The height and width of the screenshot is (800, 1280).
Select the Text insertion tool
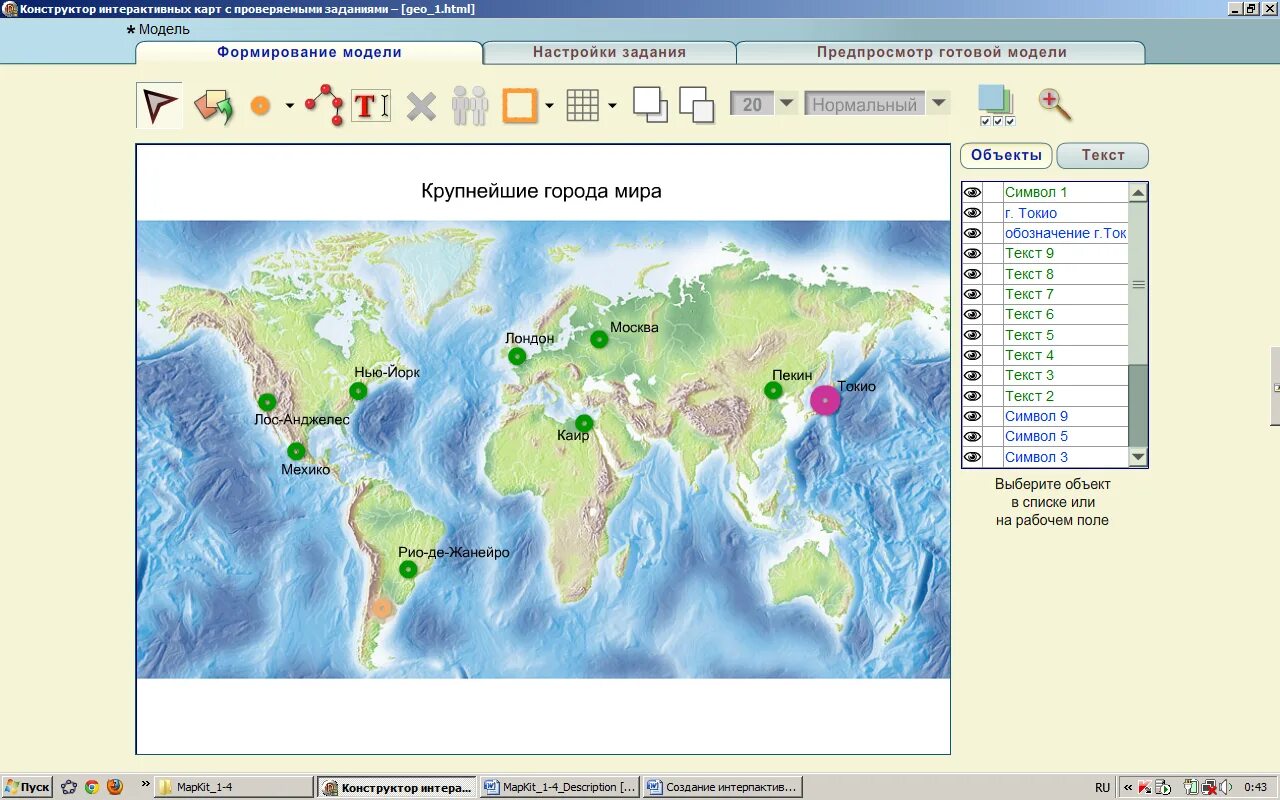coord(370,105)
